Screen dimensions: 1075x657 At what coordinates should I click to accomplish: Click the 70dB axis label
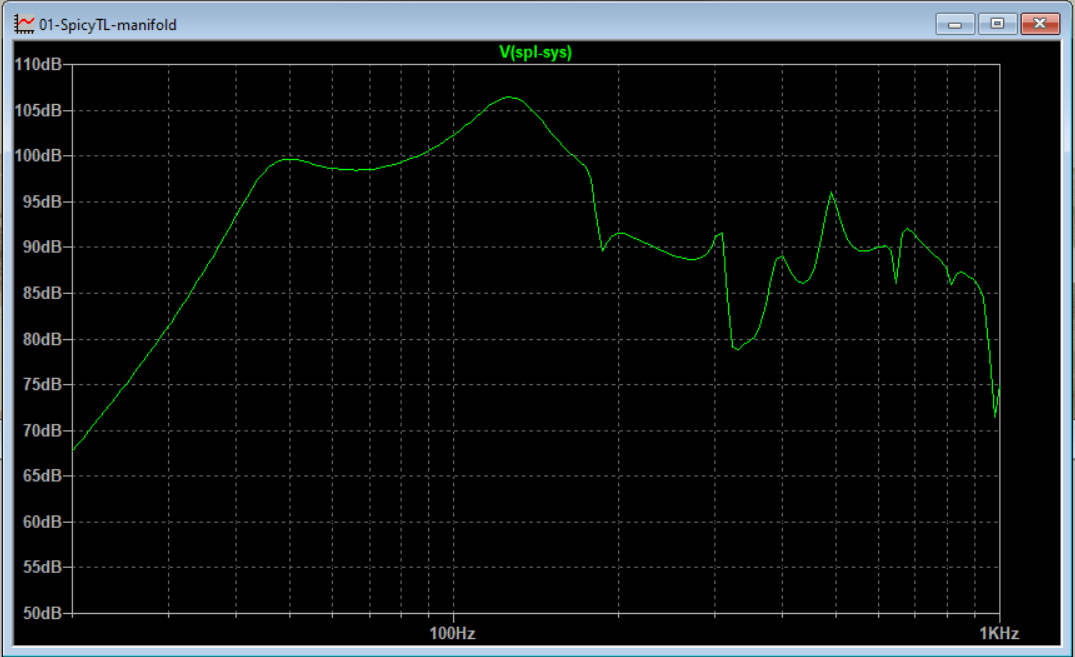click(x=43, y=430)
